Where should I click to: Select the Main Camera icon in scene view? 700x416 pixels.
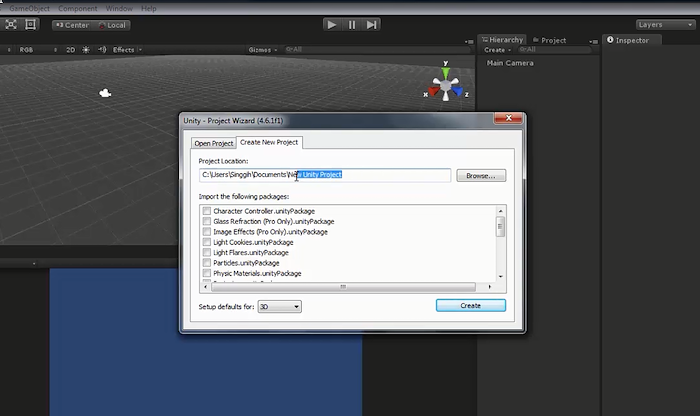[105, 93]
